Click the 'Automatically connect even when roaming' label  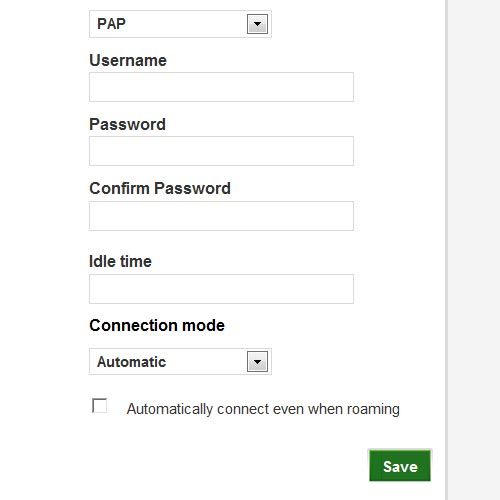[263, 409]
